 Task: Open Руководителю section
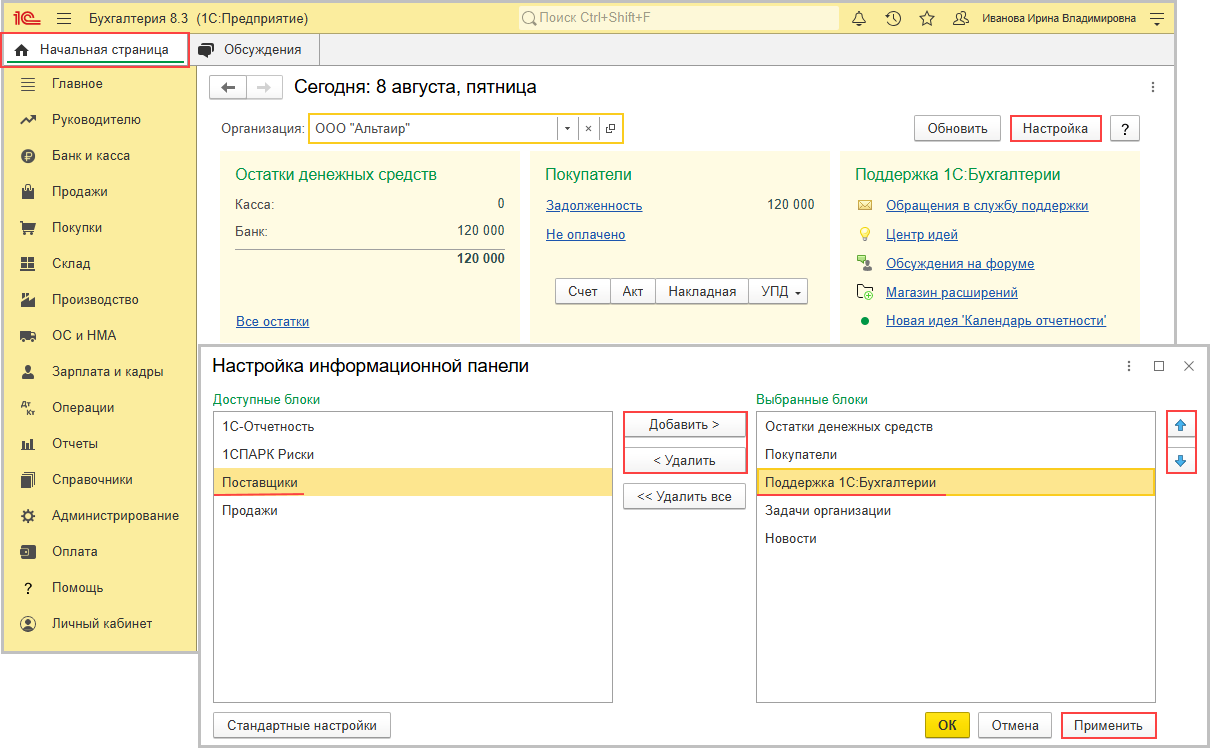coord(96,120)
